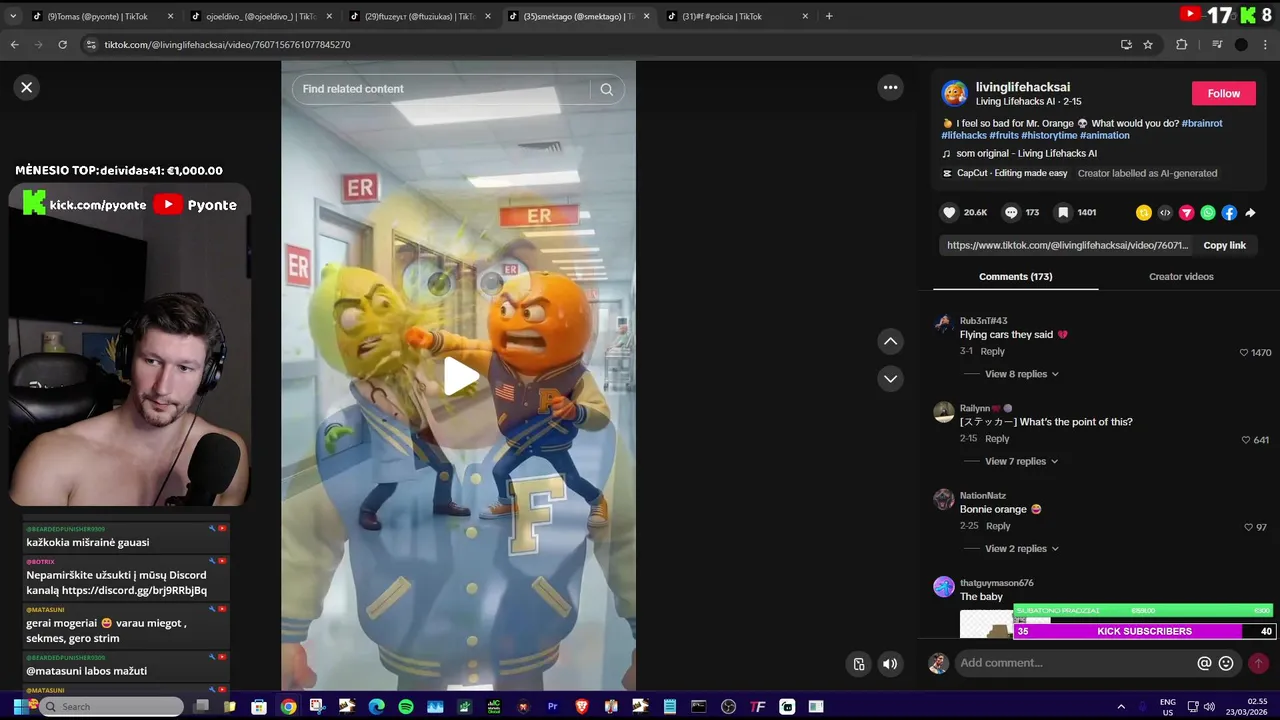
Task: Mute the video sound
Action: point(889,663)
